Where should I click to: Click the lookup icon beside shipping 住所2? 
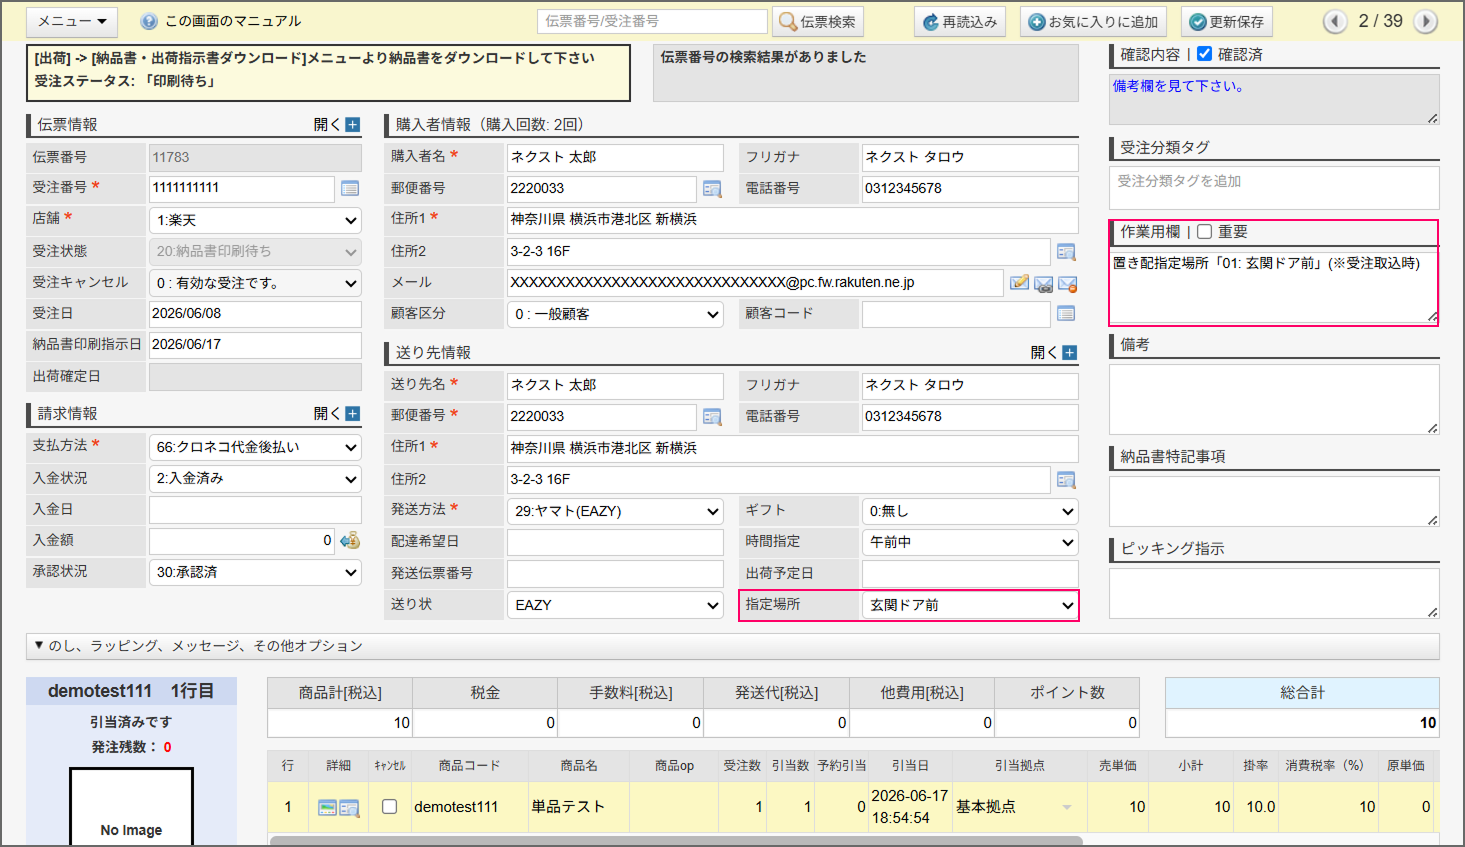pos(1066,480)
